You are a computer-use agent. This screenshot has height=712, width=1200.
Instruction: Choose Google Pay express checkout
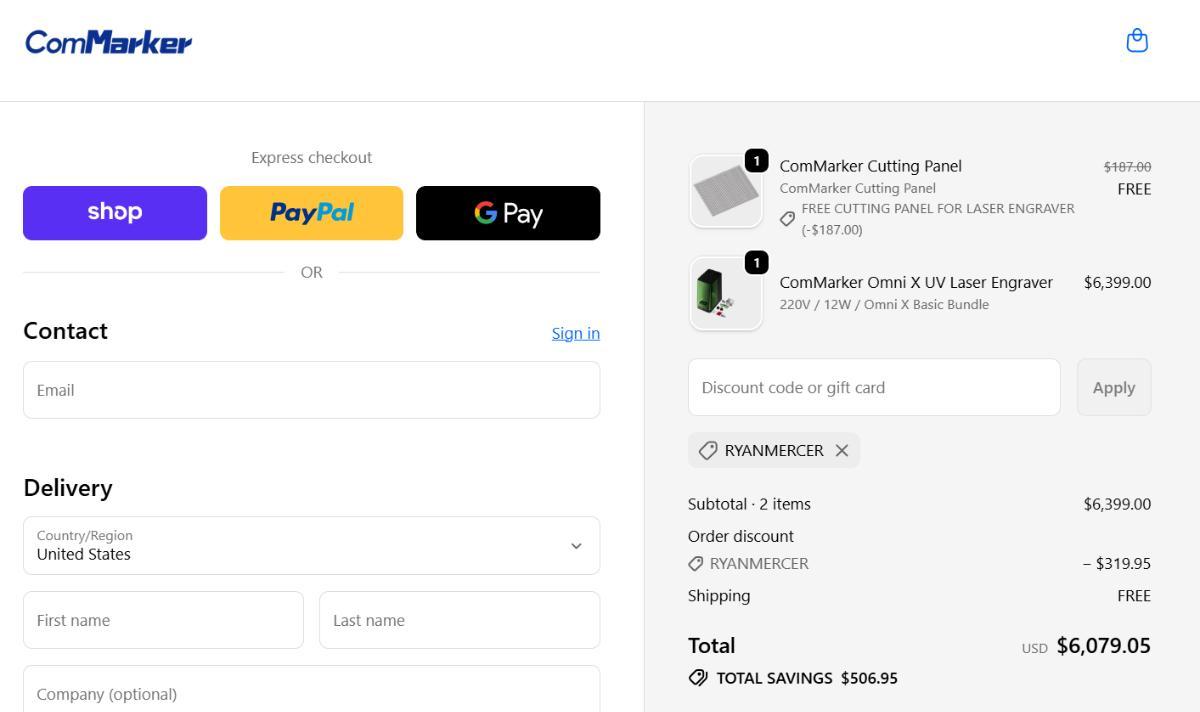click(x=508, y=213)
